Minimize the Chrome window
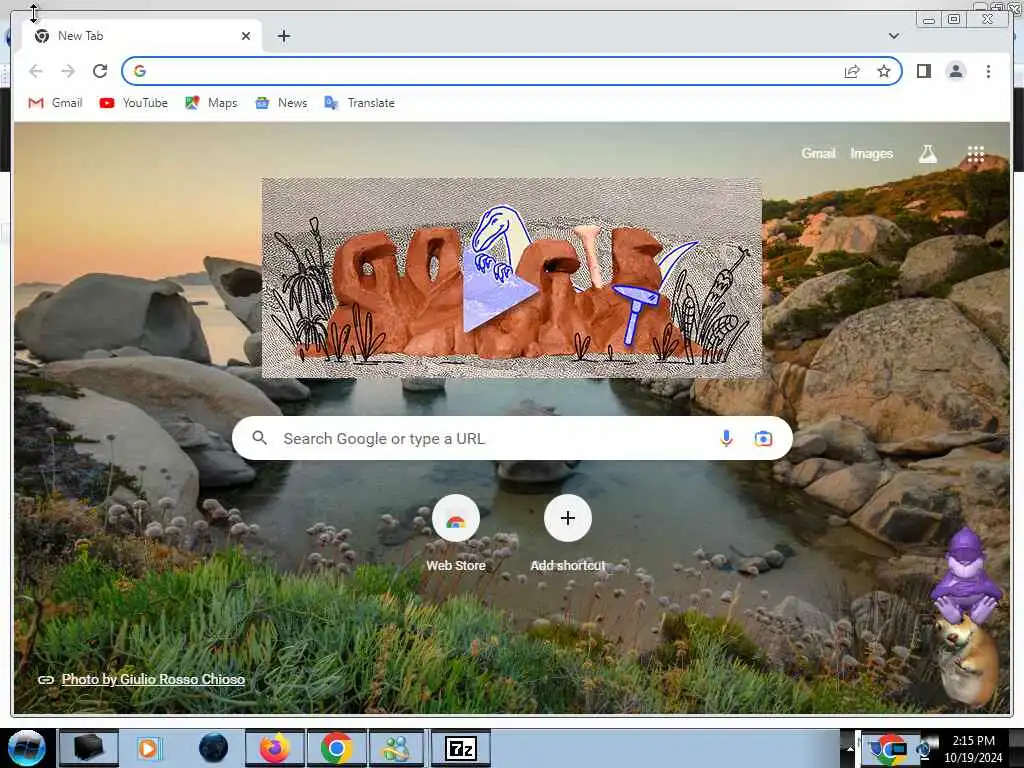The height and width of the screenshot is (768, 1024). point(928,20)
